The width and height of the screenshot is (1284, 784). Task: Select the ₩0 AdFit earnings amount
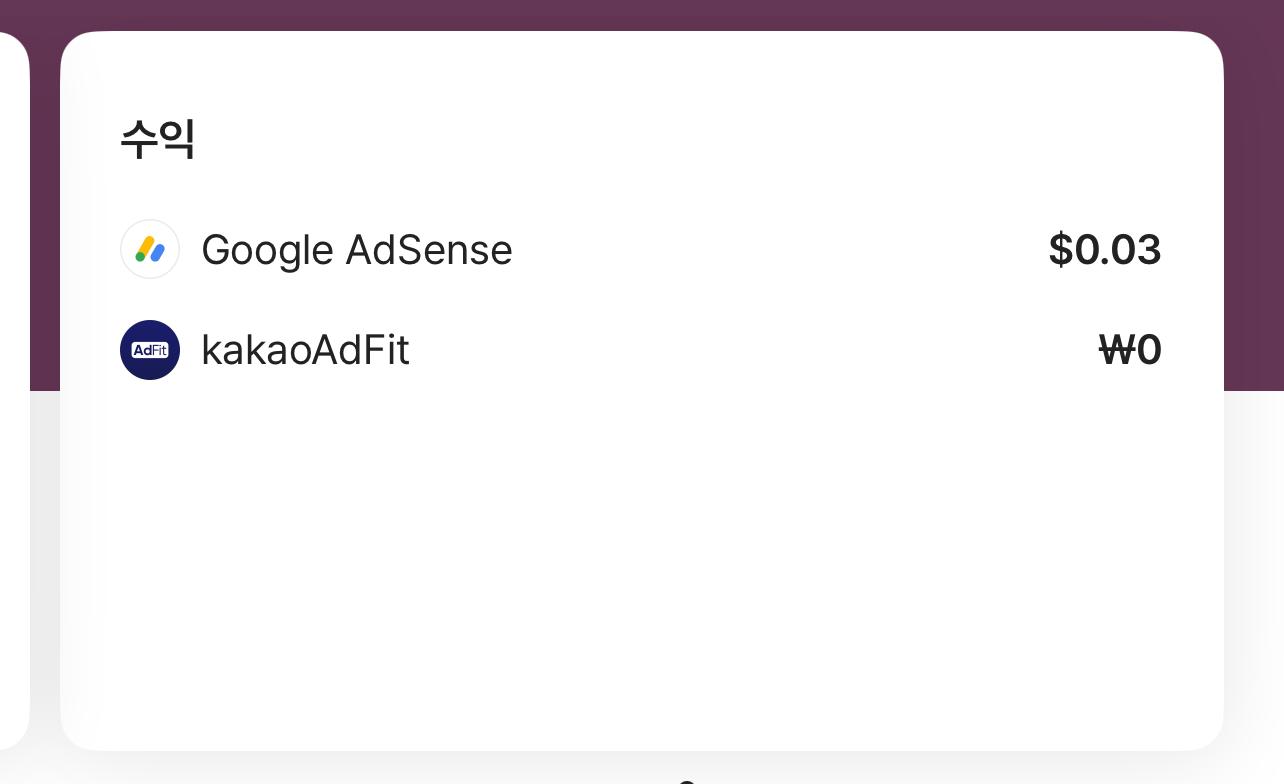click(1130, 350)
